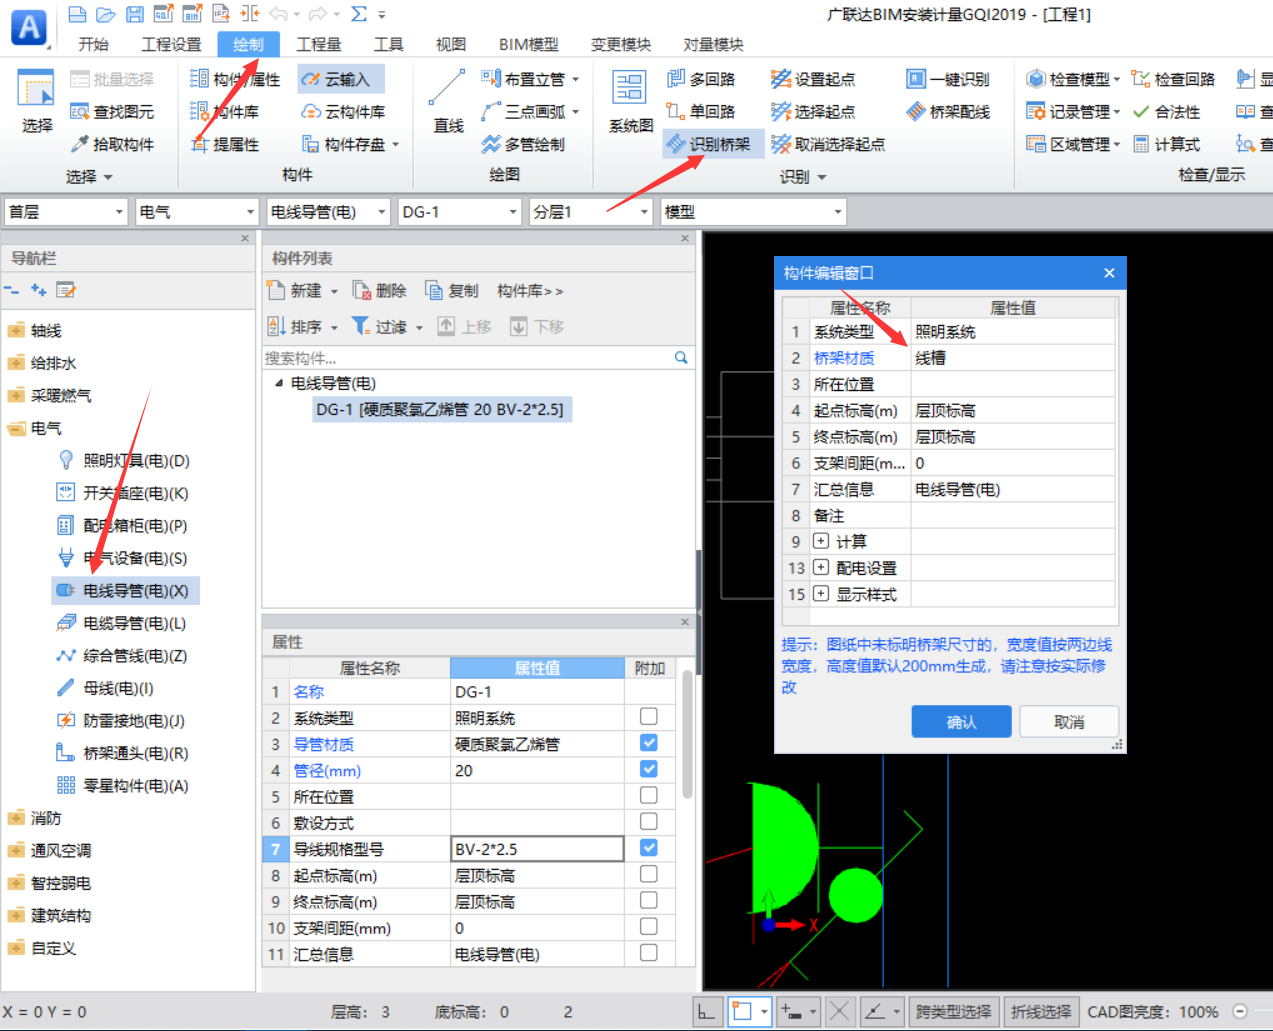Click the 折线选择 button

(1041, 1012)
